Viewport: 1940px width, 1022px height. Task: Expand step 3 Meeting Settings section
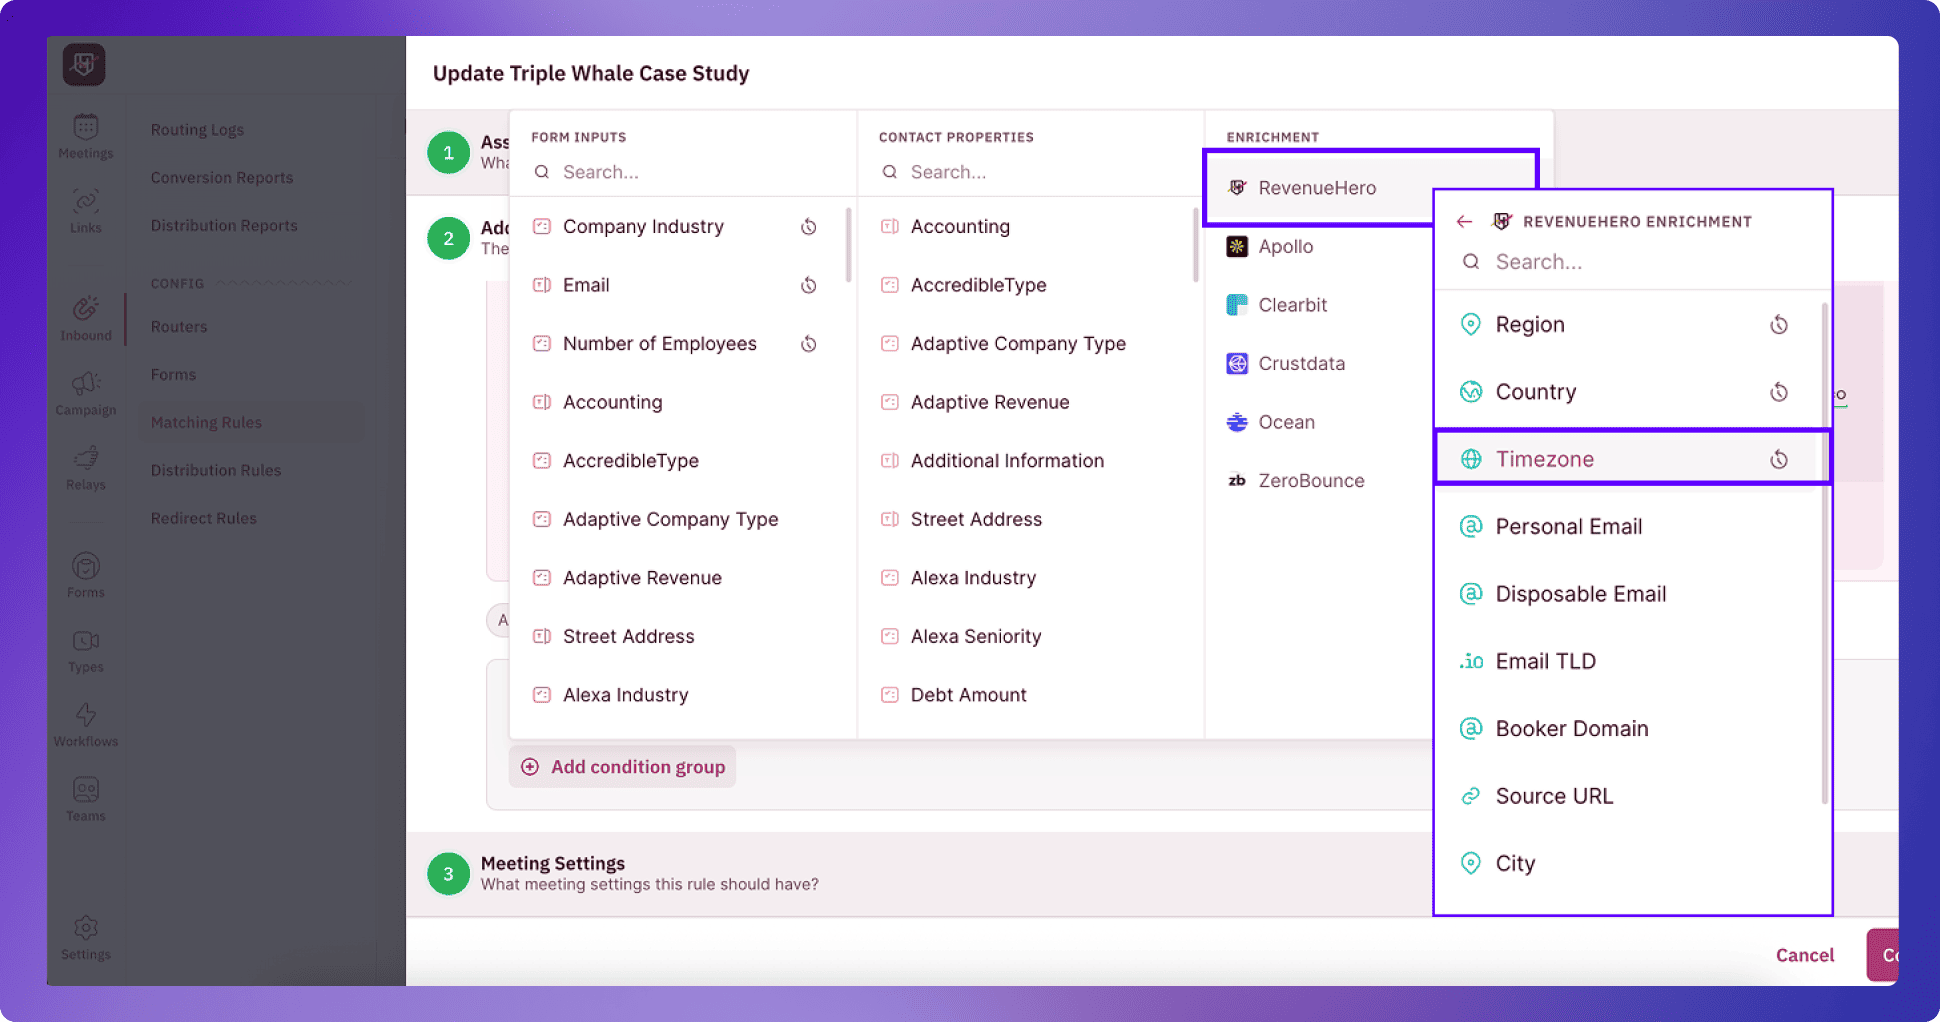pyautogui.click(x=918, y=874)
